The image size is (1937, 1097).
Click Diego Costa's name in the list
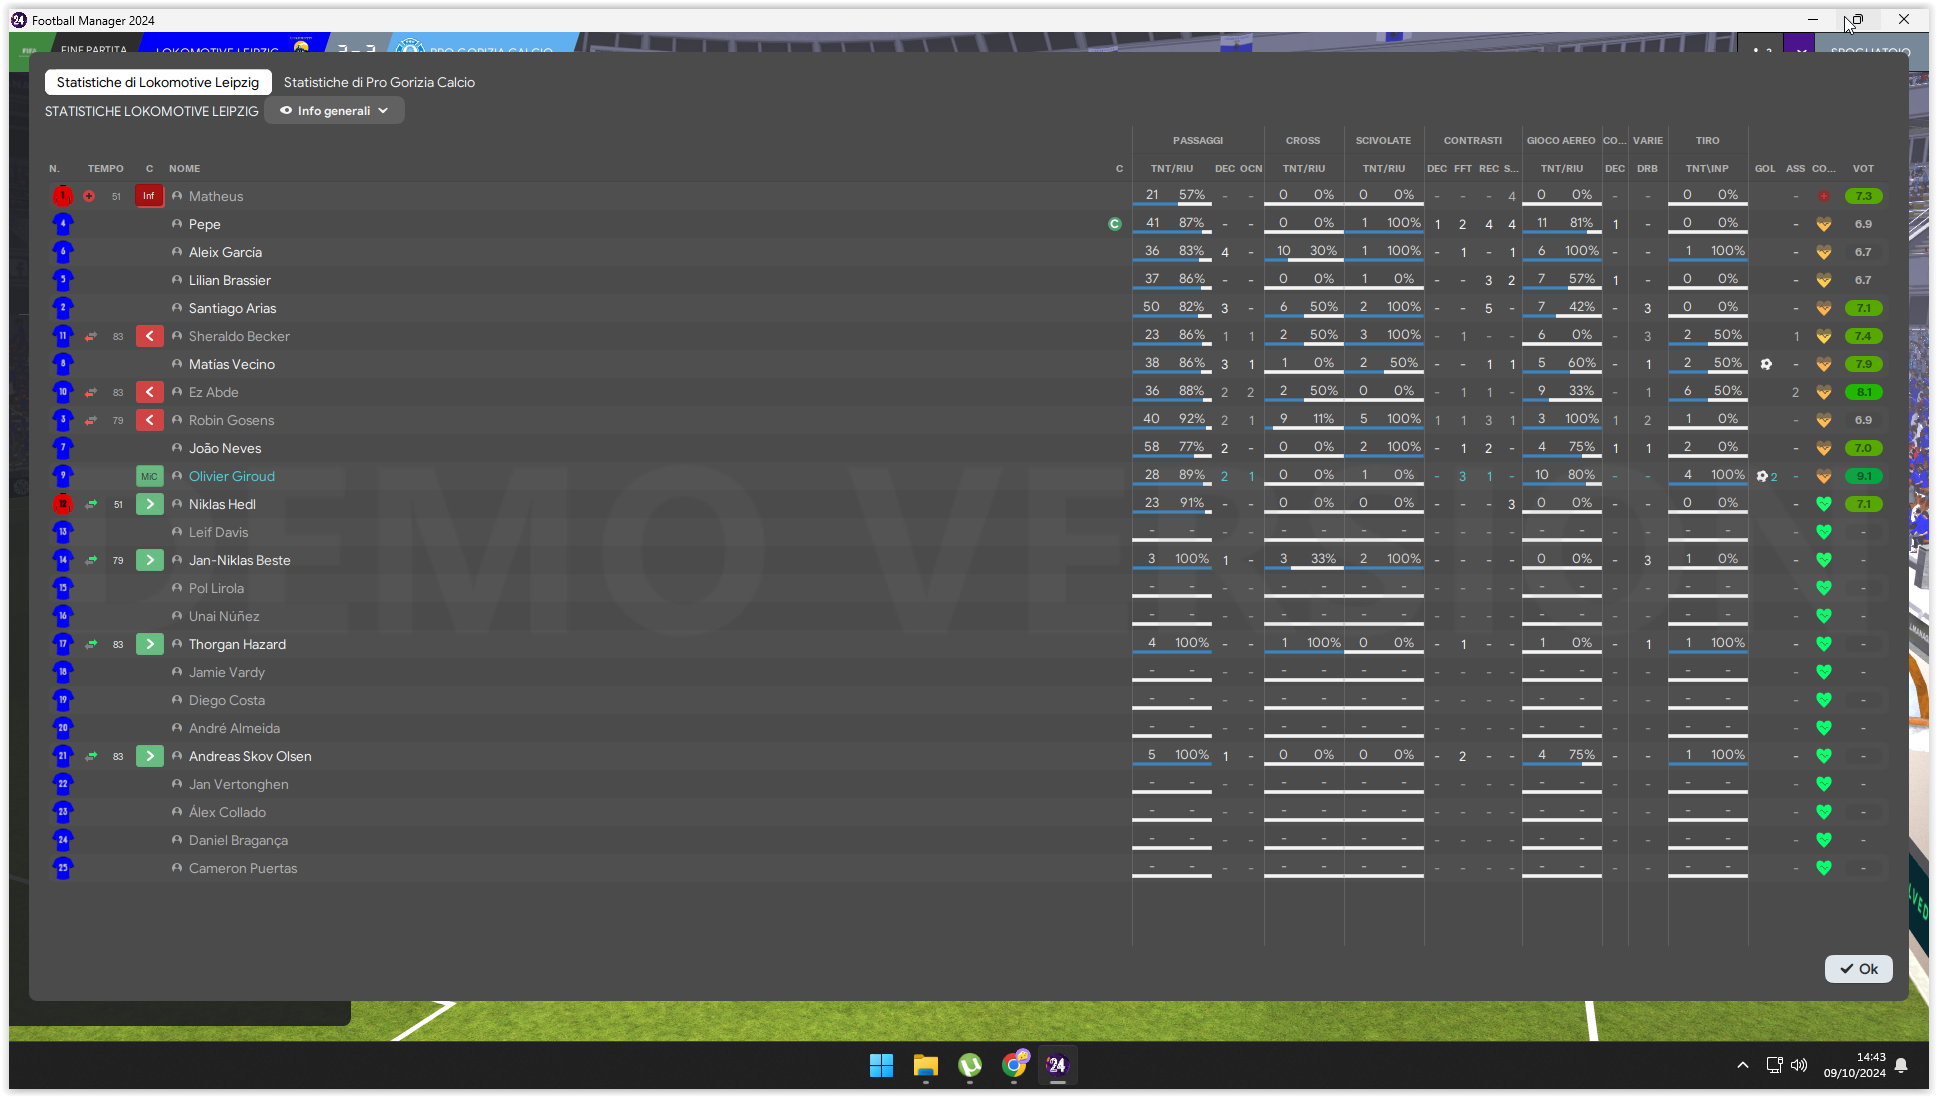pos(227,700)
